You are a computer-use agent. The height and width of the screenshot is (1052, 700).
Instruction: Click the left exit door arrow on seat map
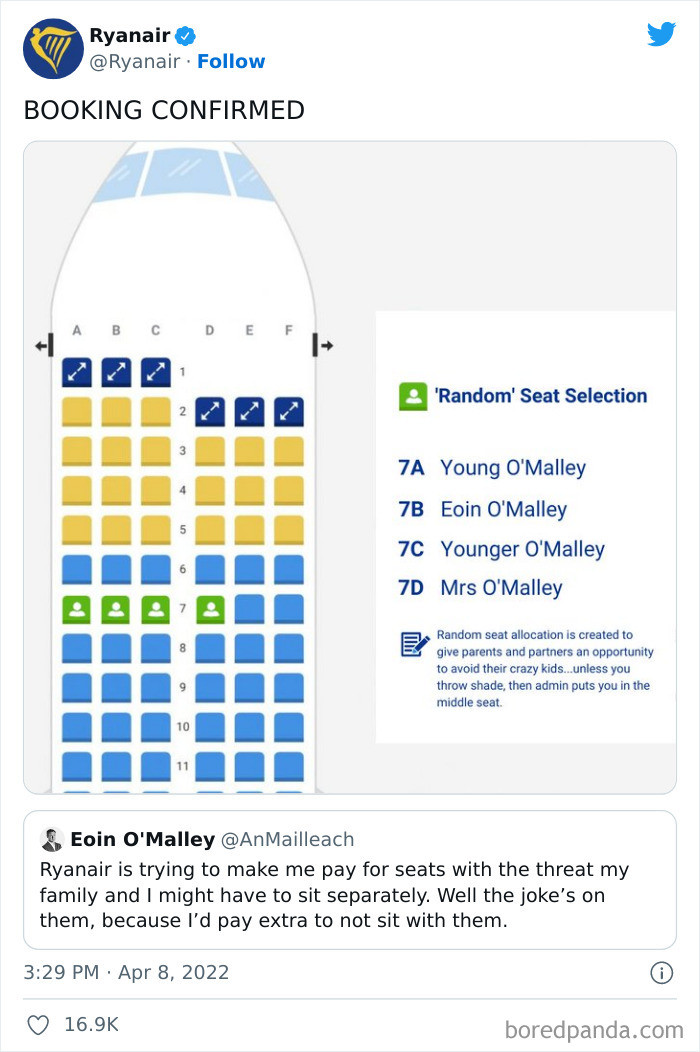pos(42,344)
